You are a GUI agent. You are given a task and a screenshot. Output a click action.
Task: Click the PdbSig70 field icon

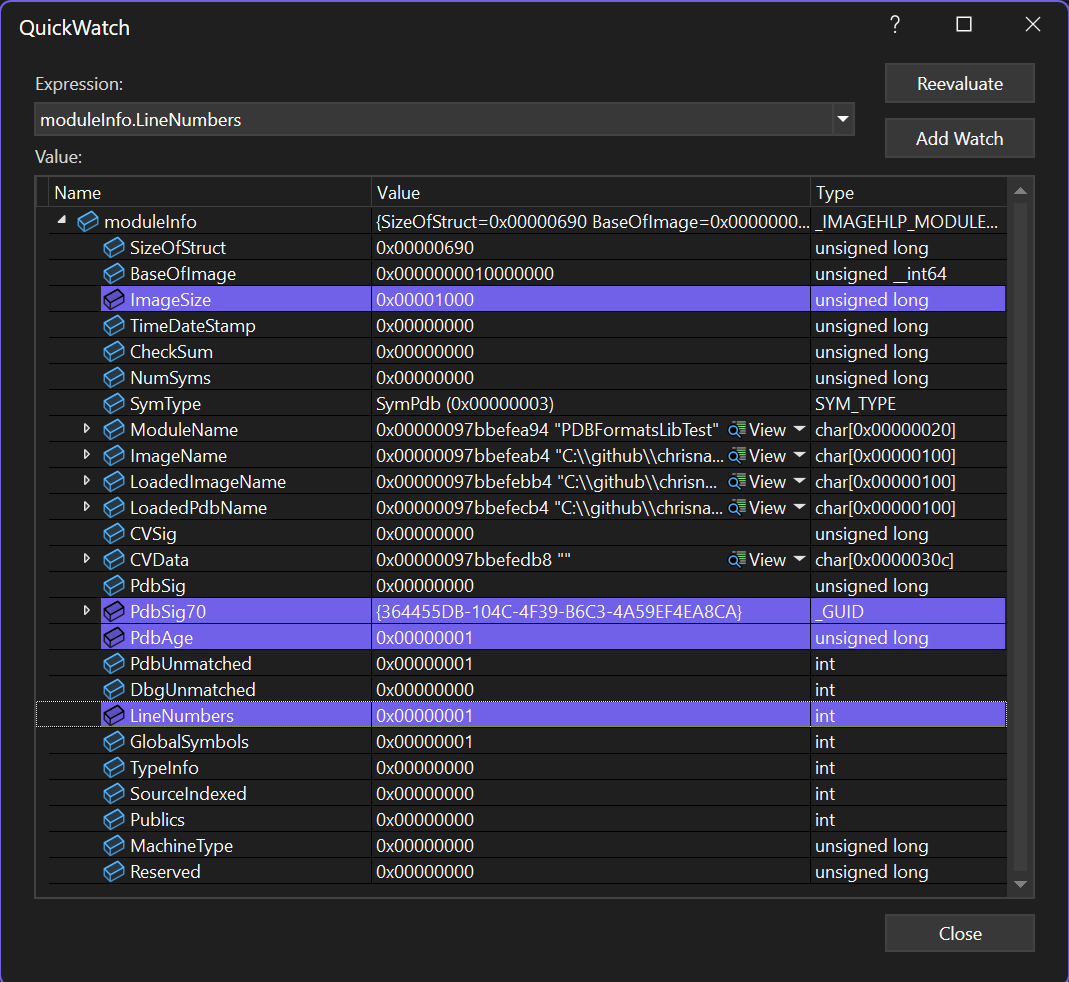[x=114, y=612]
